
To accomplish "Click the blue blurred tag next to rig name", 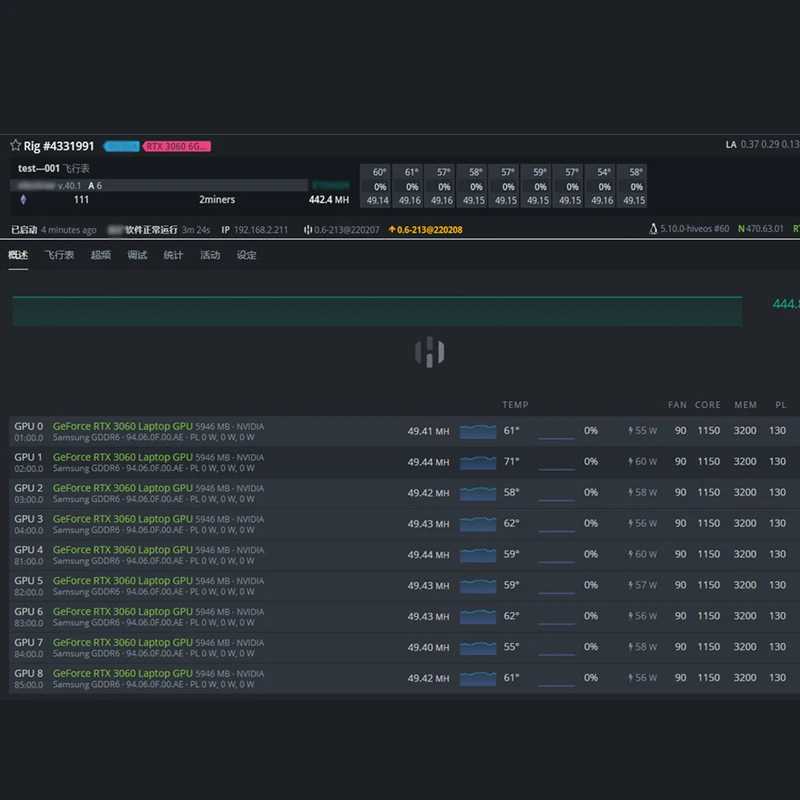I will (121, 146).
